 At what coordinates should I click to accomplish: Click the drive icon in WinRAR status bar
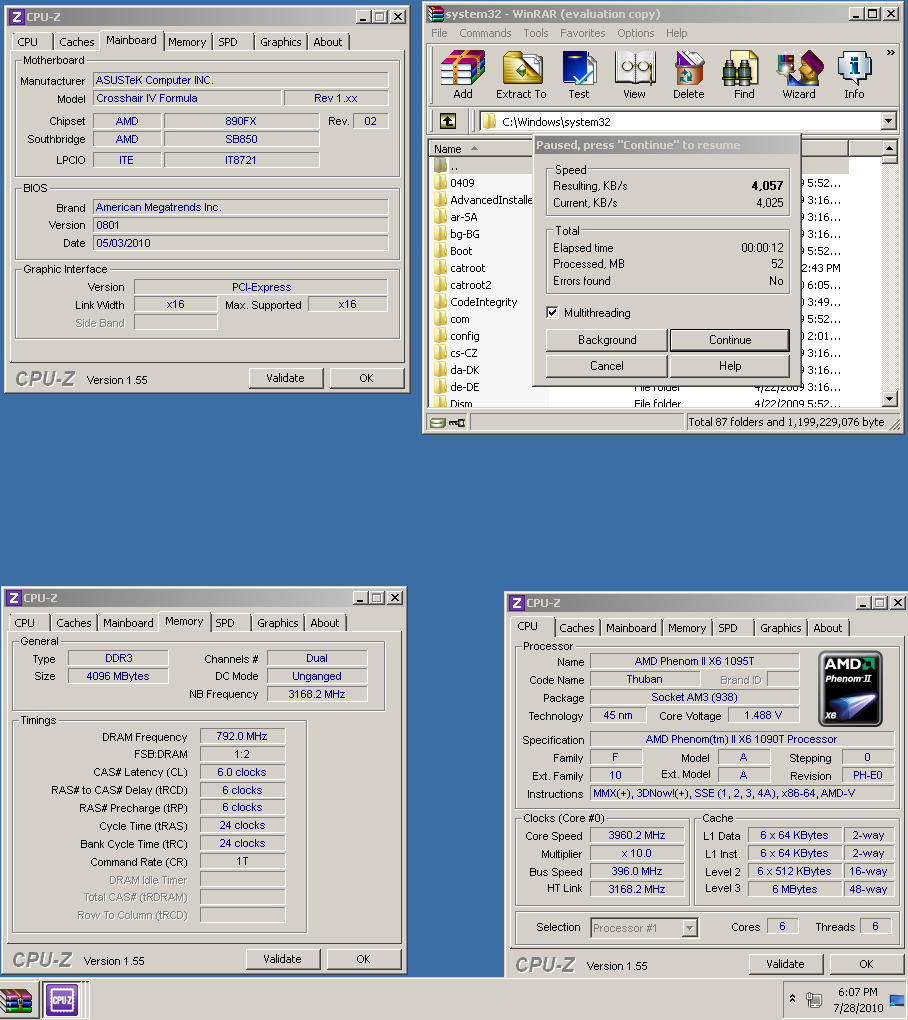(x=438, y=423)
